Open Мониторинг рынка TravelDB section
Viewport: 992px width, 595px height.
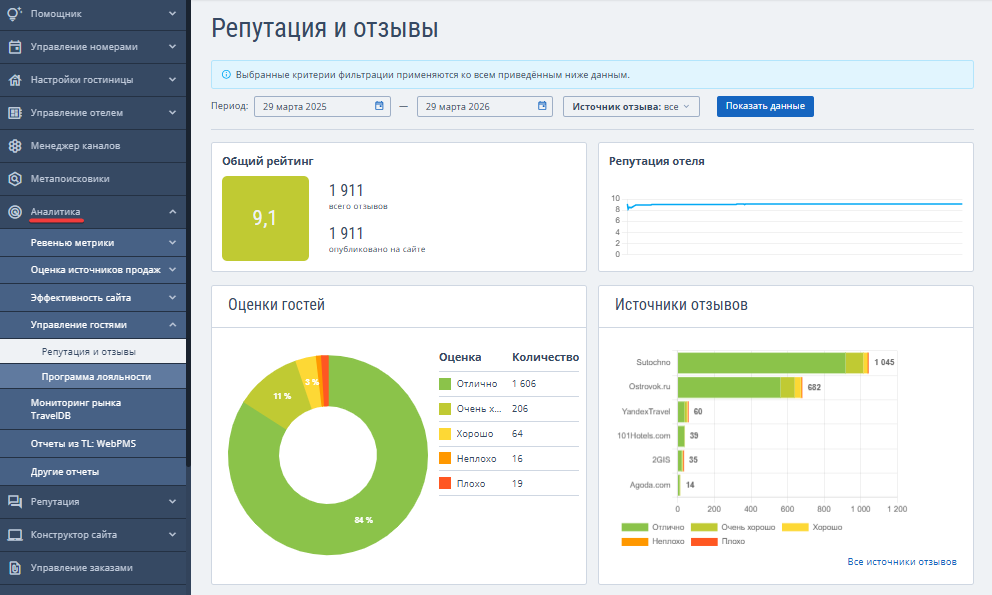tap(76, 409)
